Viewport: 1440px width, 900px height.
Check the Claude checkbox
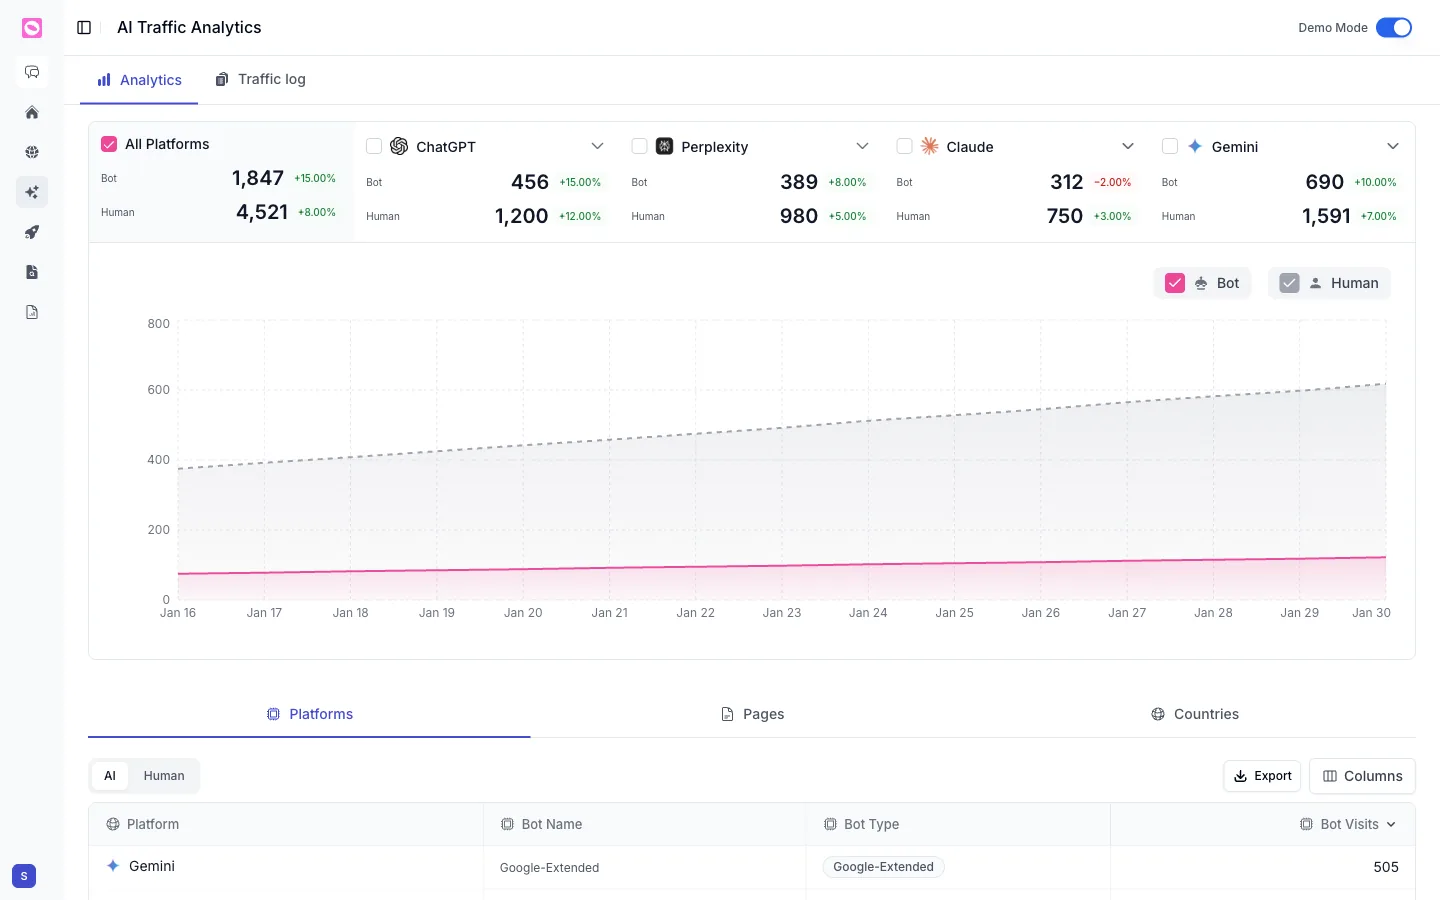tap(904, 146)
